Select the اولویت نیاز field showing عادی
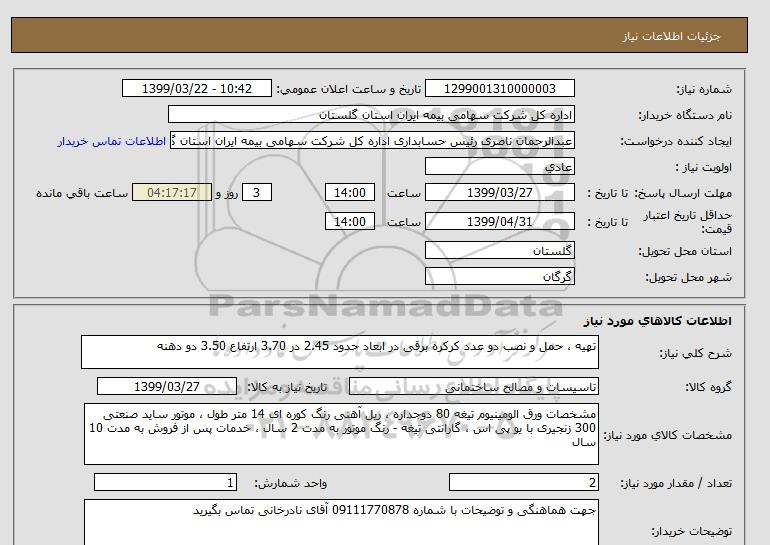 pos(499,166)
